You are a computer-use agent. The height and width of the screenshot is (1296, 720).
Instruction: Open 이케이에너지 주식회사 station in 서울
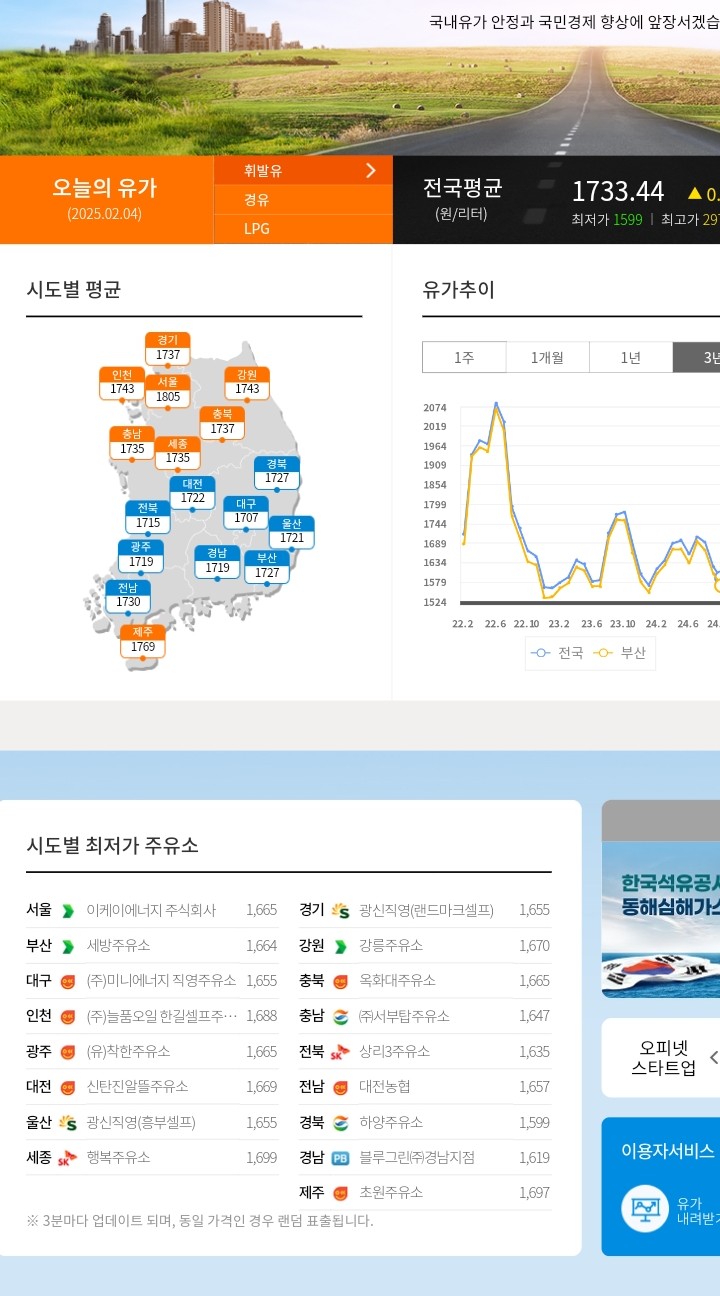tap(152, 910)
